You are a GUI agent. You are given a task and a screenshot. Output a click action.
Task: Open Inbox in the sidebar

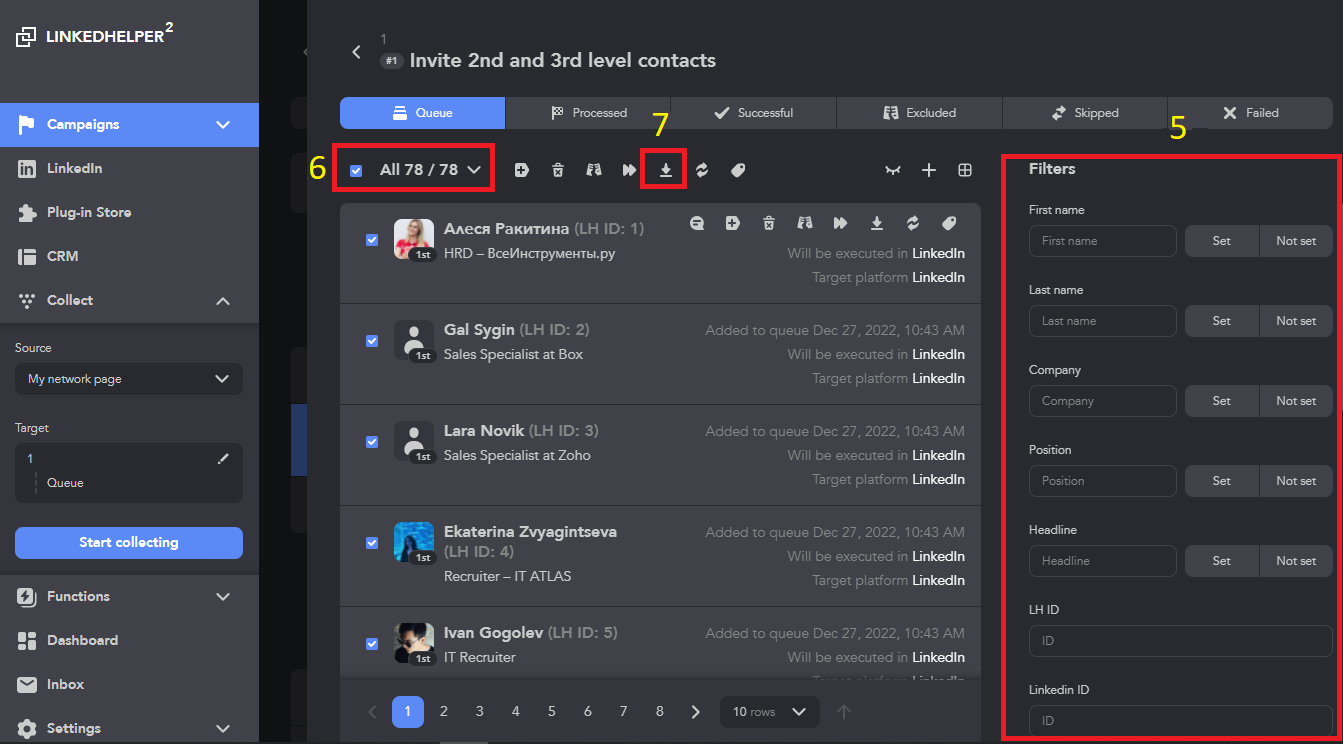click(x=129, y=685)
